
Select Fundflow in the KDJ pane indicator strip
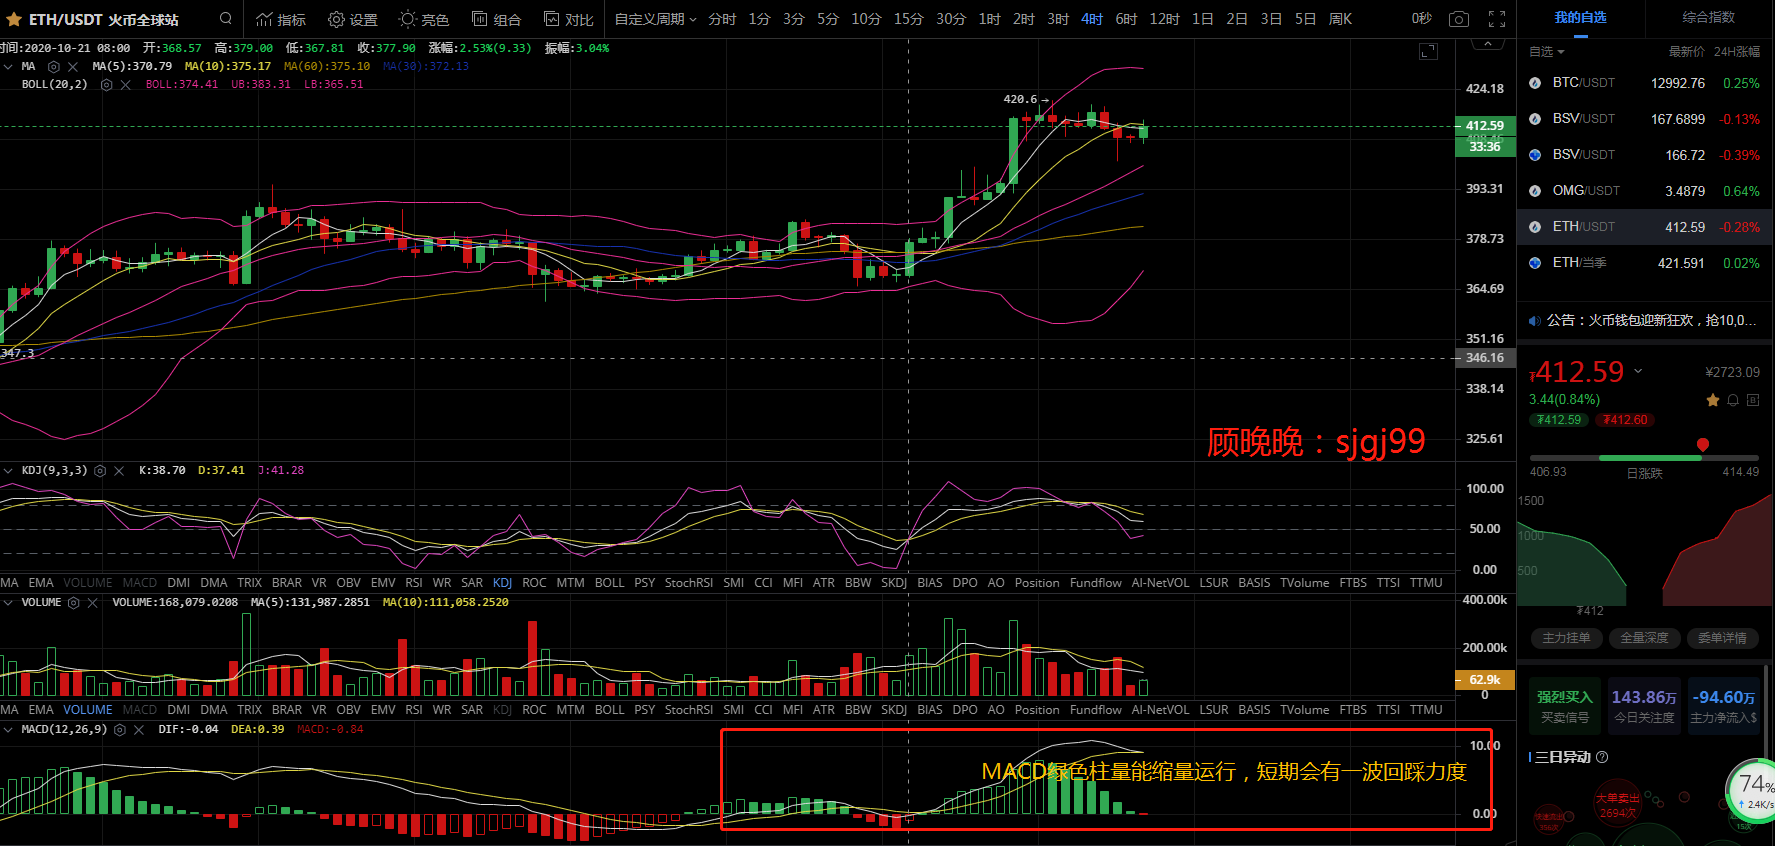click(x=1096, y=583)
